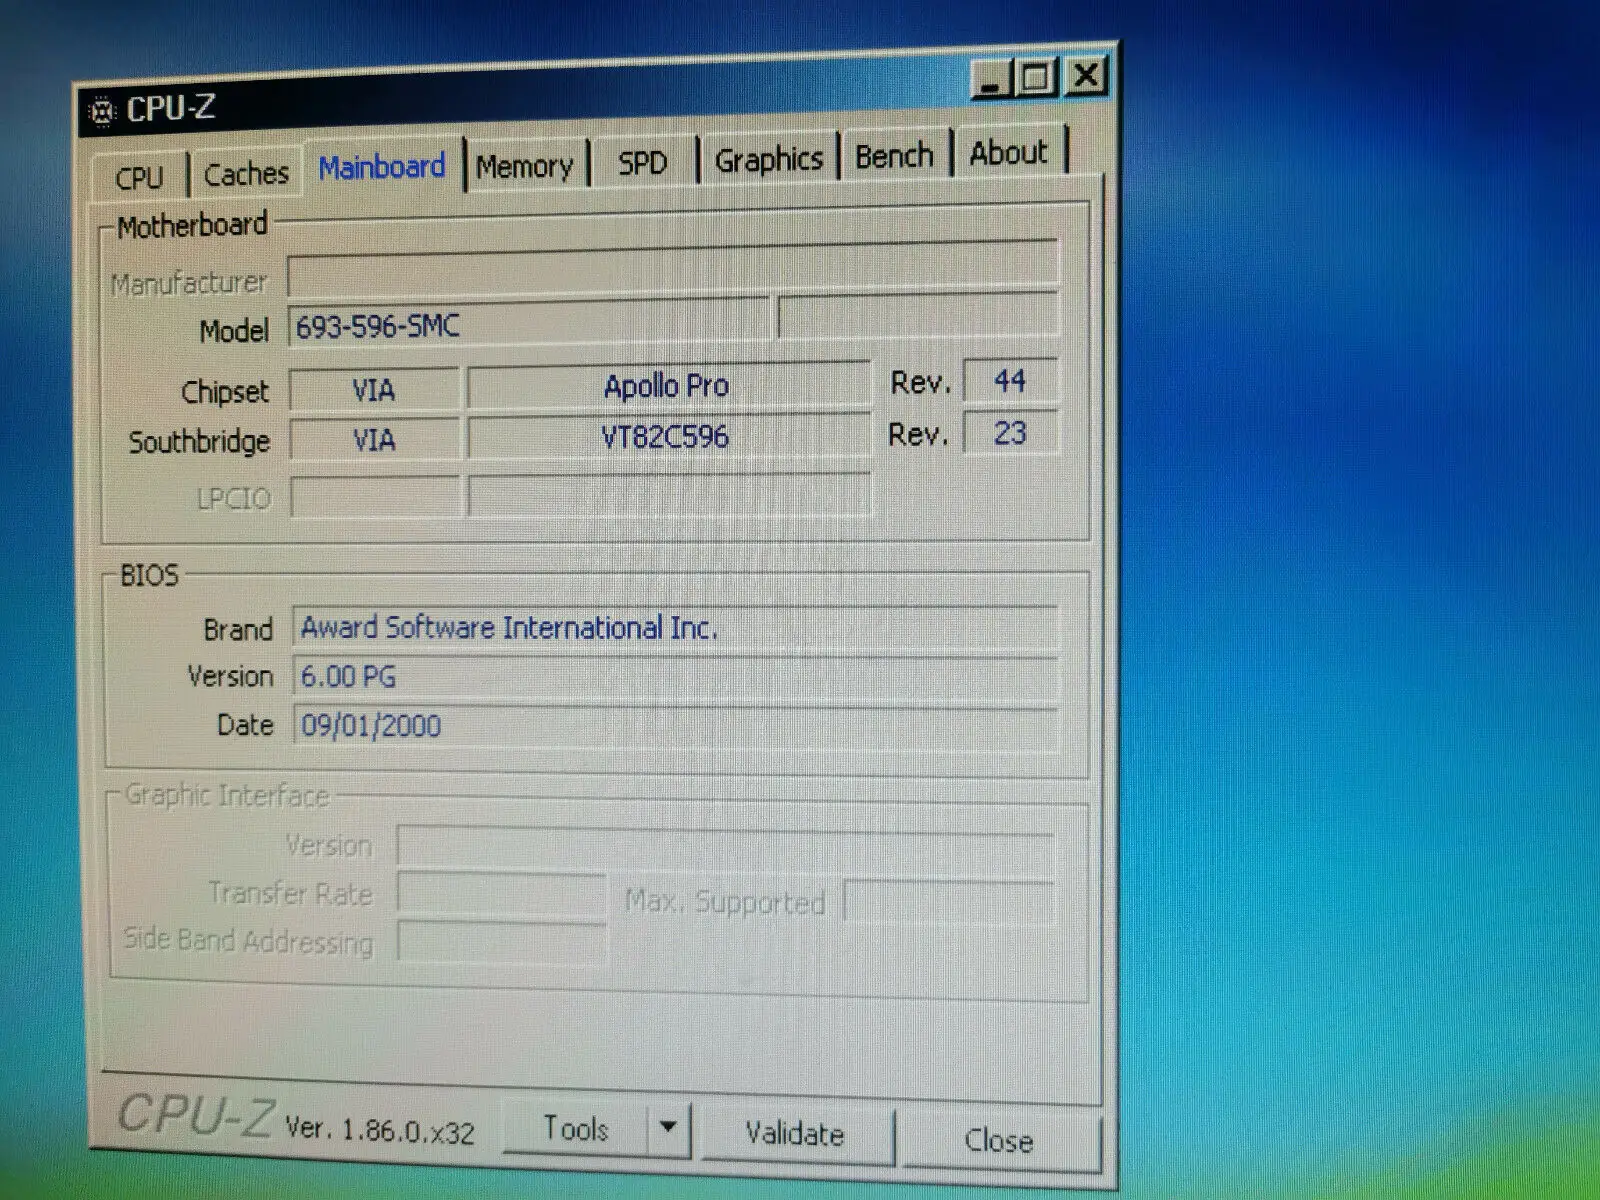1600x1200 pixels.
Task: Click the empty LPCIO model field
Action: click(x=669, y=494)
